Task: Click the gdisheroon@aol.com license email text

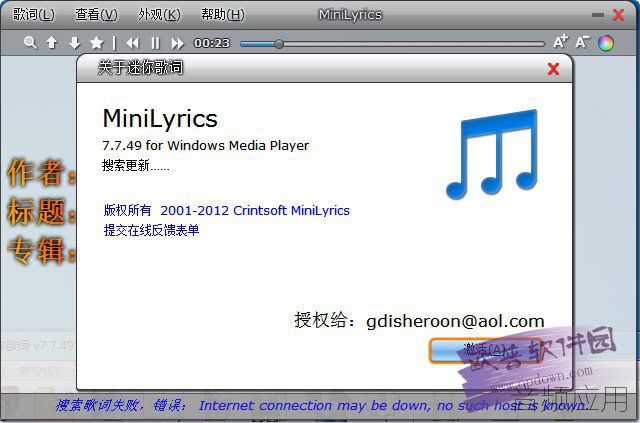Action: tap(456, 321)
